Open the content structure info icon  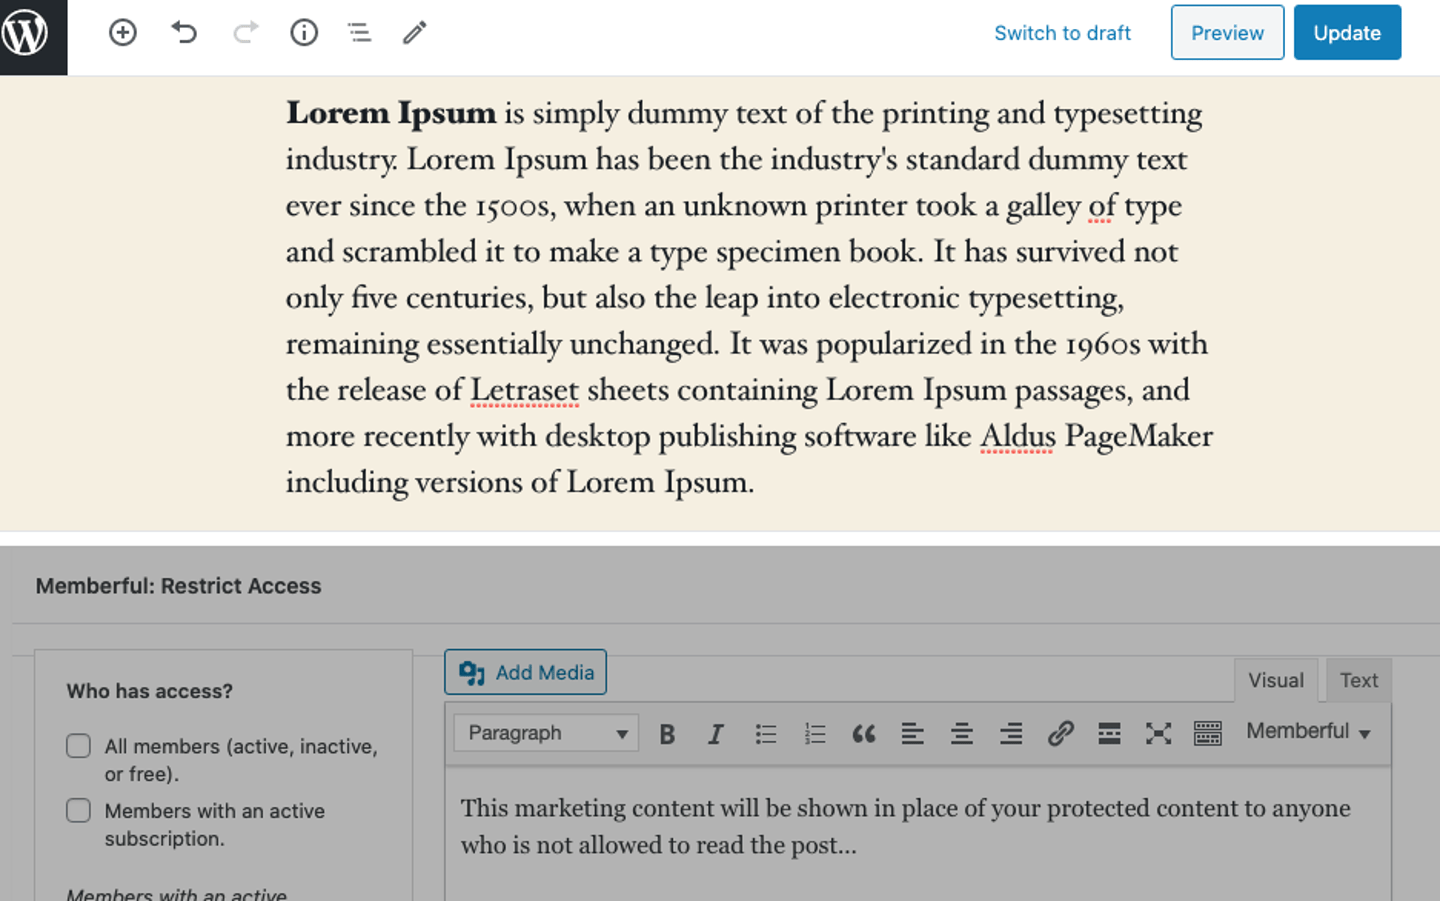tap(304, 33)
